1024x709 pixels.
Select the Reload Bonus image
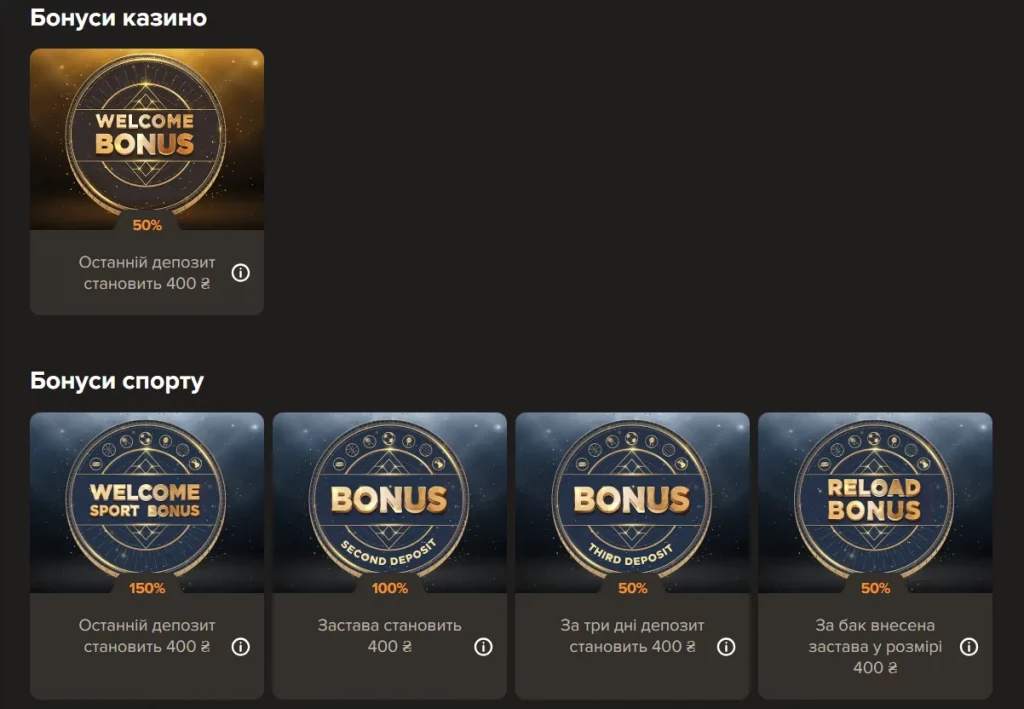coord(876,502)
